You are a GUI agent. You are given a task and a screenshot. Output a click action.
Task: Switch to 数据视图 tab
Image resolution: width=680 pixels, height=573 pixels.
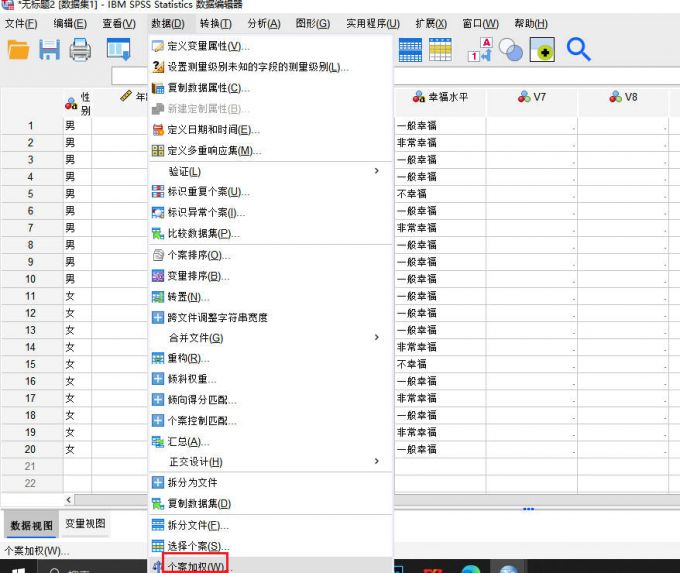[31, 525]
